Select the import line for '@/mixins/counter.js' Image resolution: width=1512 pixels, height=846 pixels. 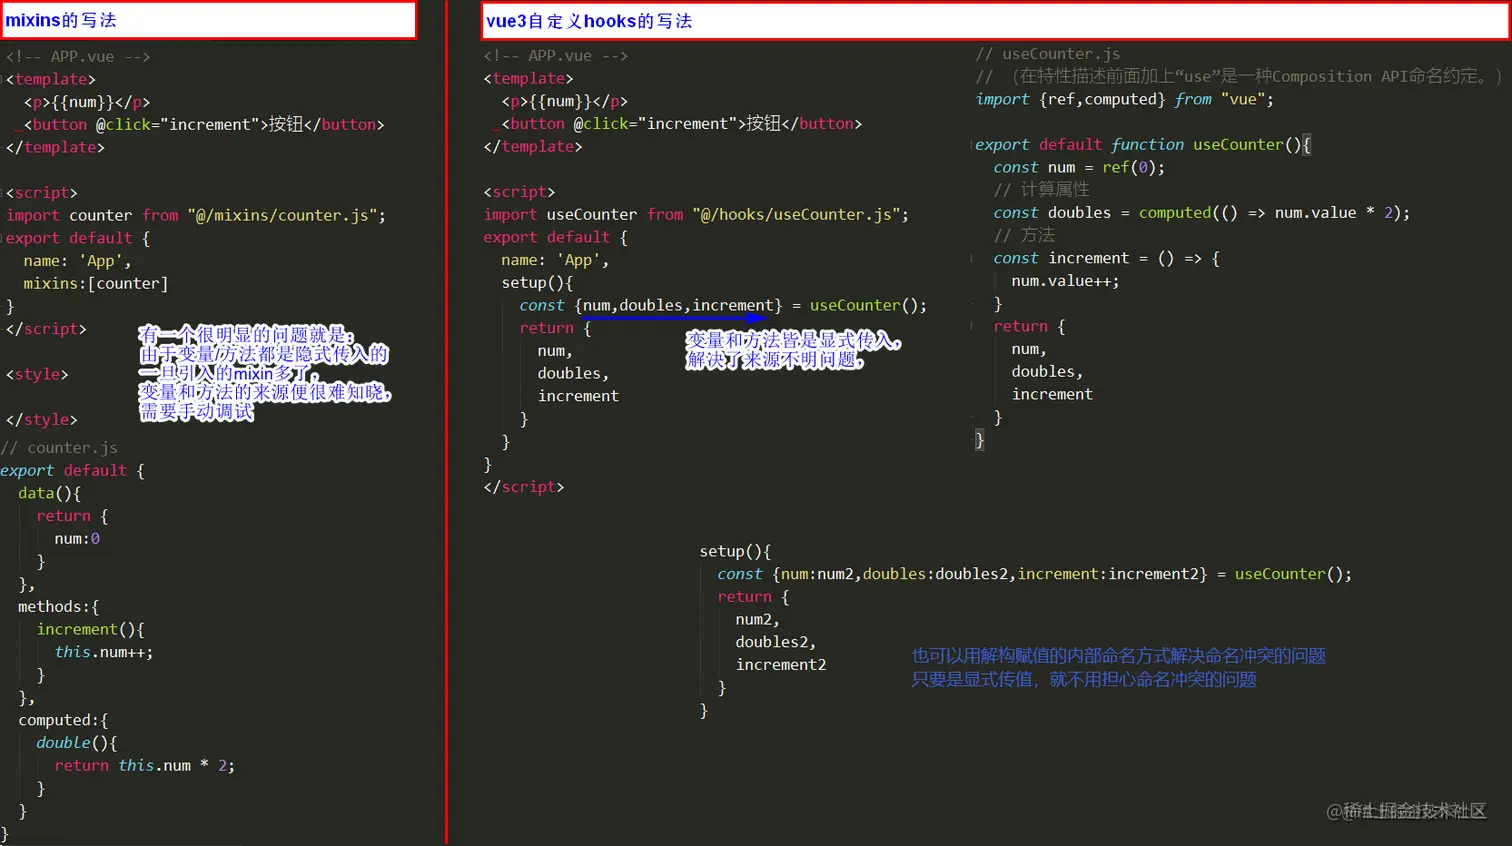tap(196, 215)
